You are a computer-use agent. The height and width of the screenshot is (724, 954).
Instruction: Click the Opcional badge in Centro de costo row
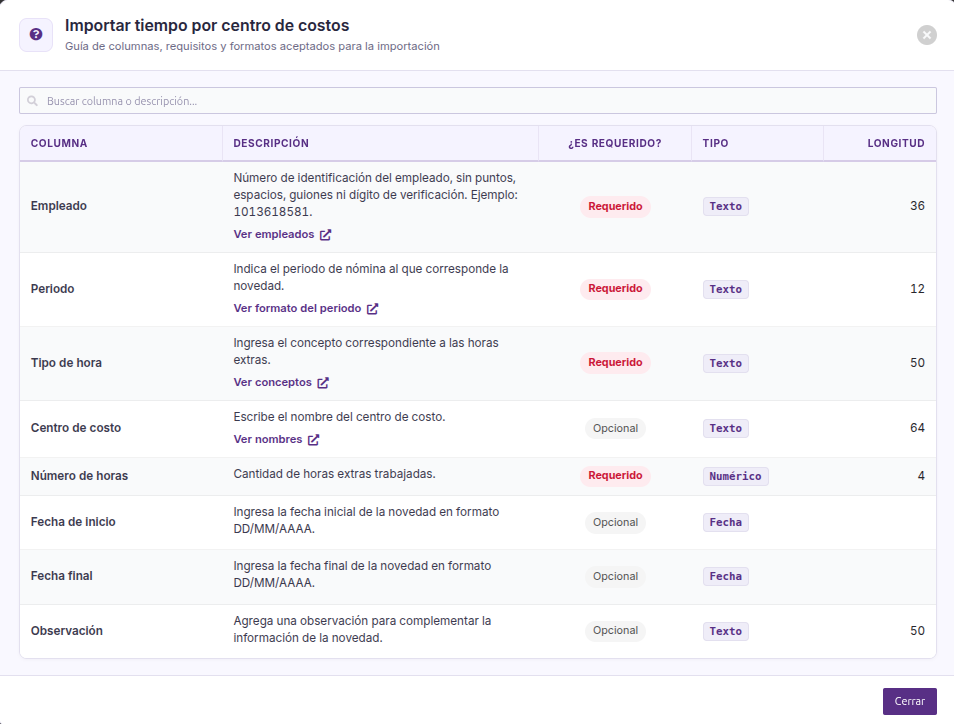[x=615, y=428]
